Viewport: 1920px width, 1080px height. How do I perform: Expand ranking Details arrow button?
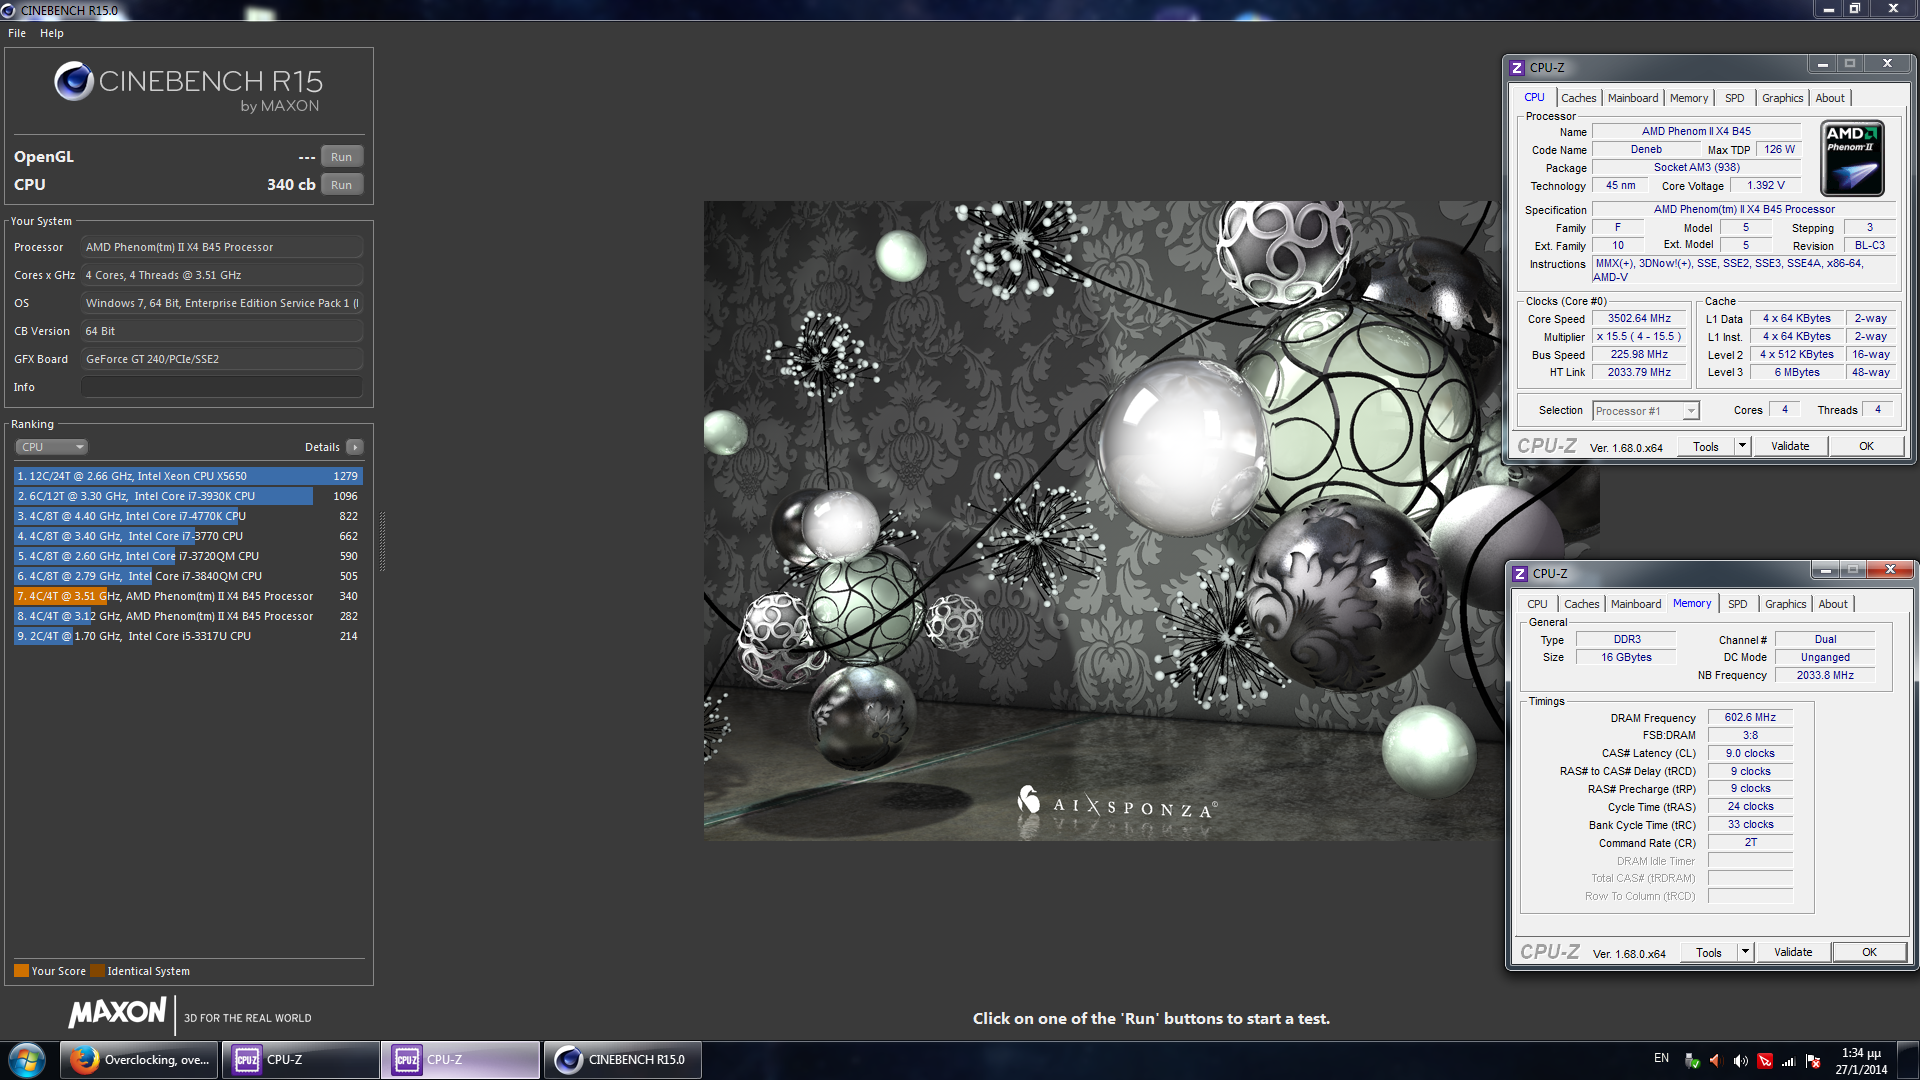point(355,447)
